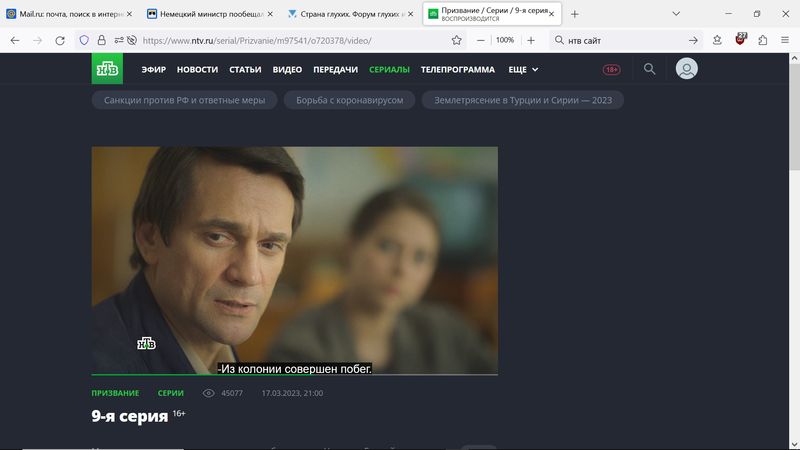Open the extensions puzzle icon

tap(763, 40)
